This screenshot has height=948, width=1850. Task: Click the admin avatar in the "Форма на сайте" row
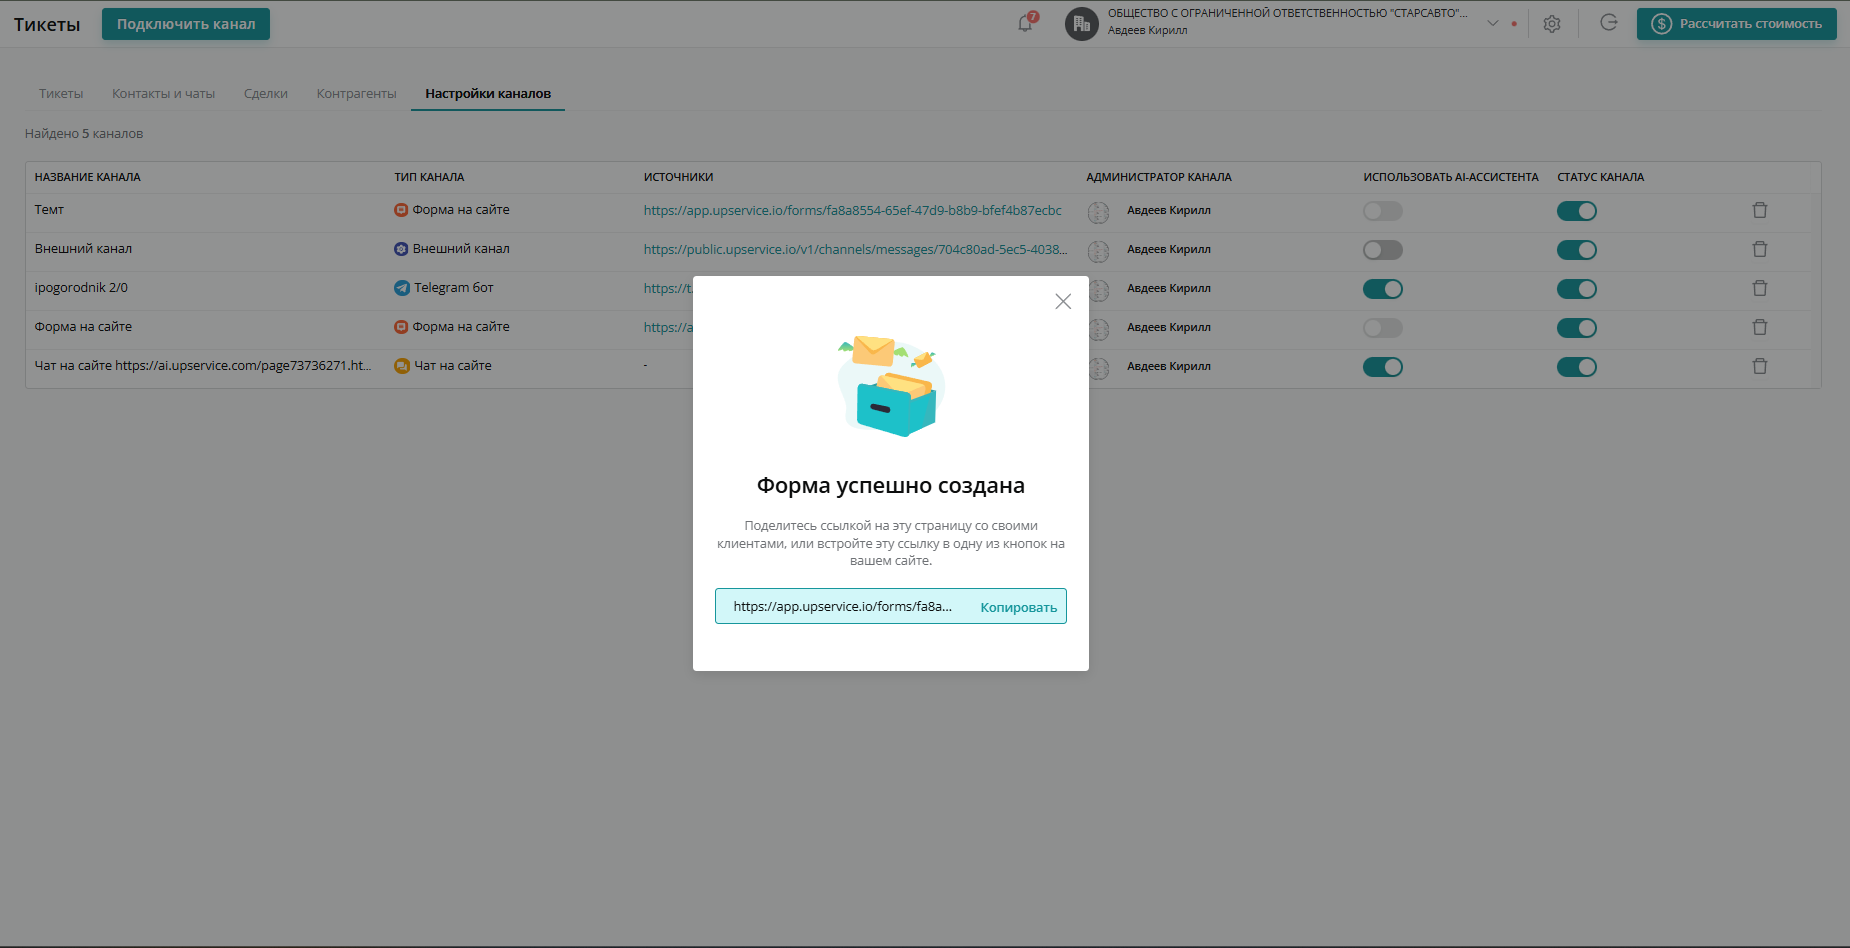pos(1098,327)
